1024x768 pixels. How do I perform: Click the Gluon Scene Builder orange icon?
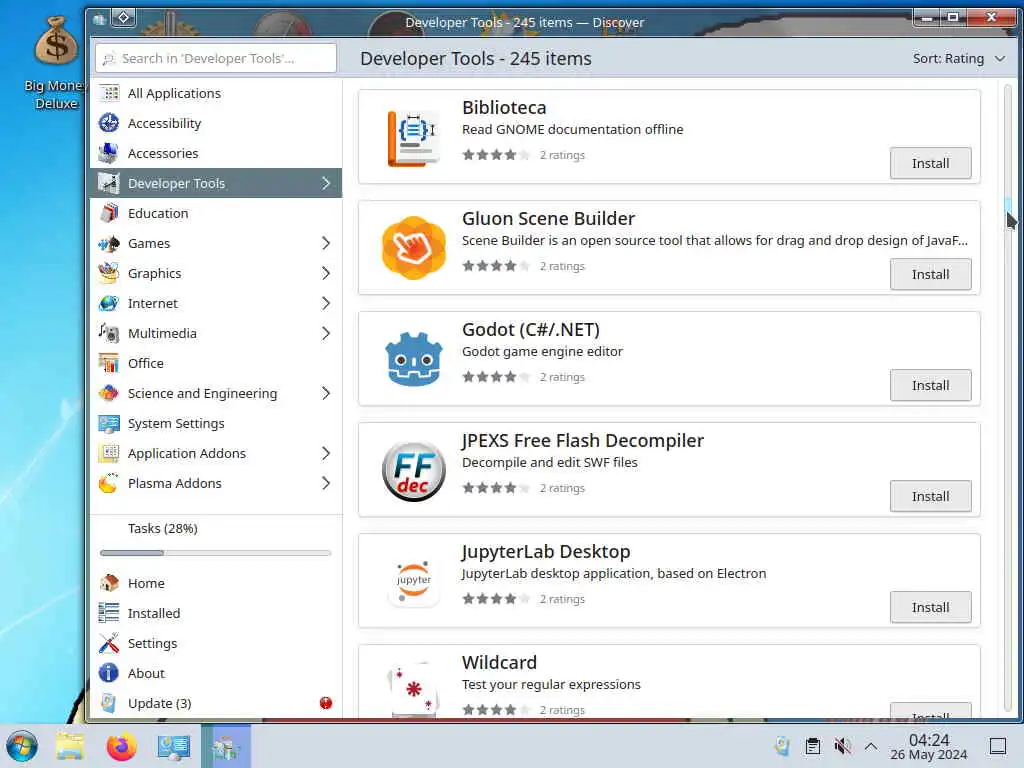click(413, 248)
